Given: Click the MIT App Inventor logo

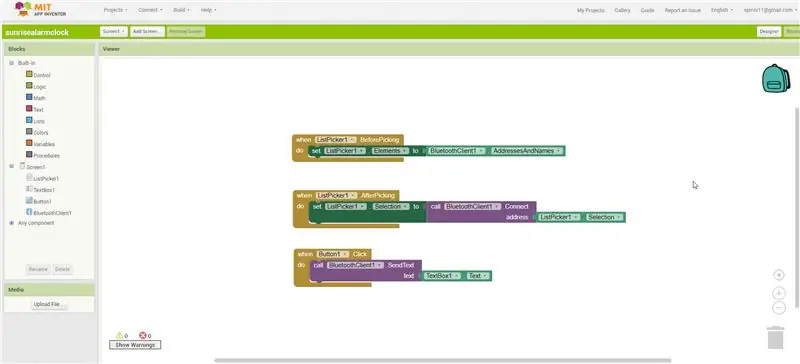Looking at the screenshot, I should tap(40, 9).
